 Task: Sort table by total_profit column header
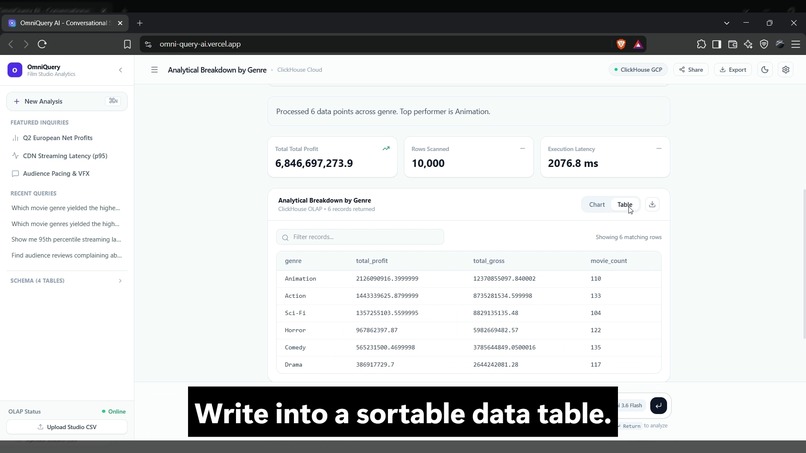[372, 261]
